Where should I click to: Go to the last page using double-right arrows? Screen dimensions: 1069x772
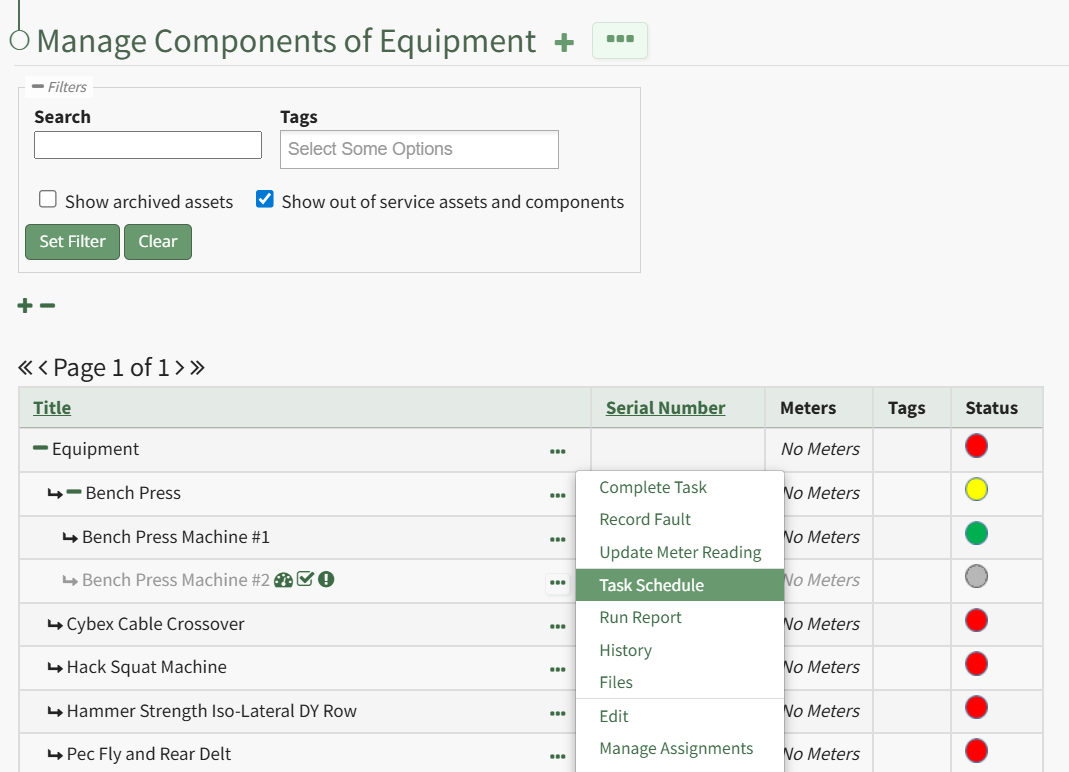coord(197,368)
